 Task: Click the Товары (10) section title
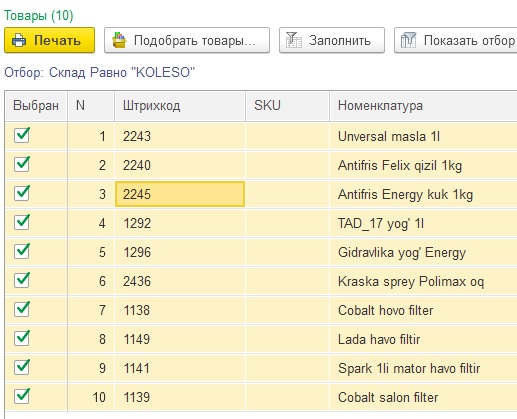38,16
